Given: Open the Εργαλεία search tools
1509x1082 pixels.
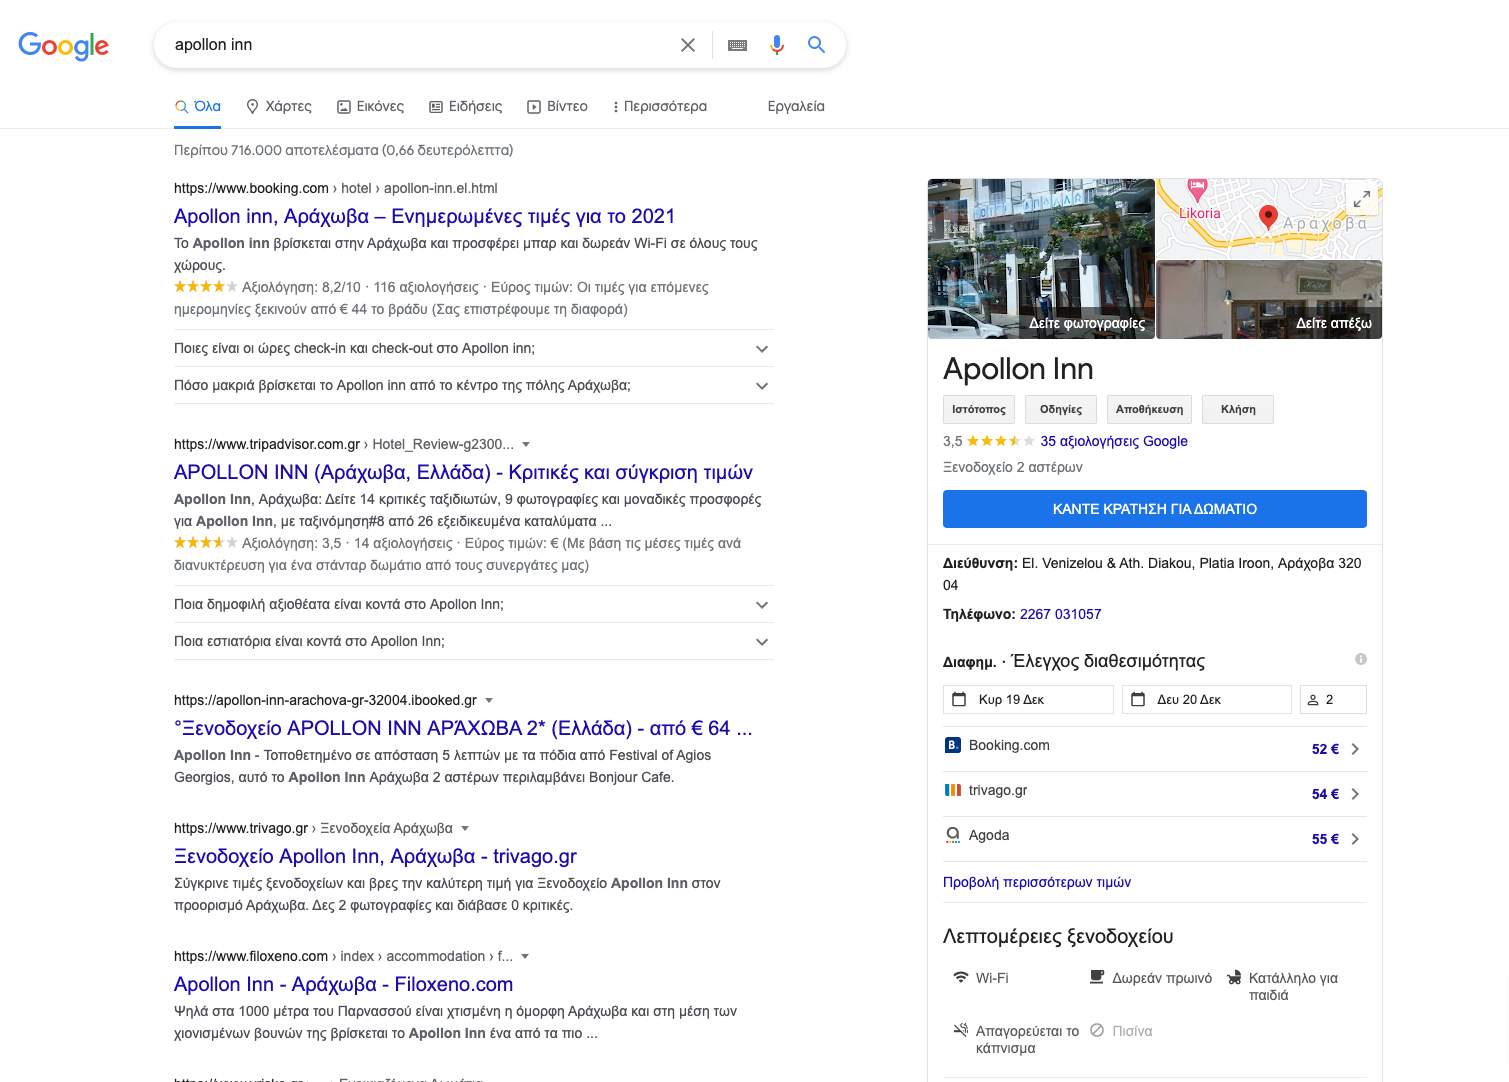Looking at the screenshot, I should [x=796, y=106].
